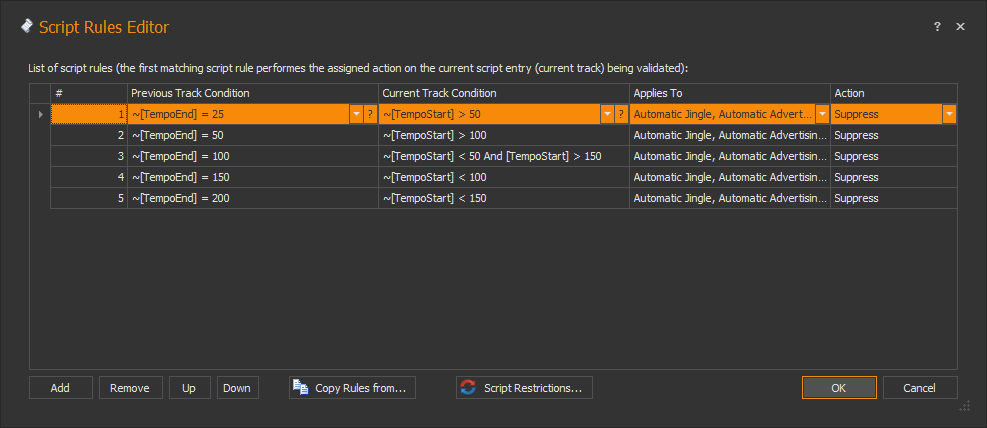Remove the selected script rule
This screenshot has width=987, height=428.
click(130, 388)
